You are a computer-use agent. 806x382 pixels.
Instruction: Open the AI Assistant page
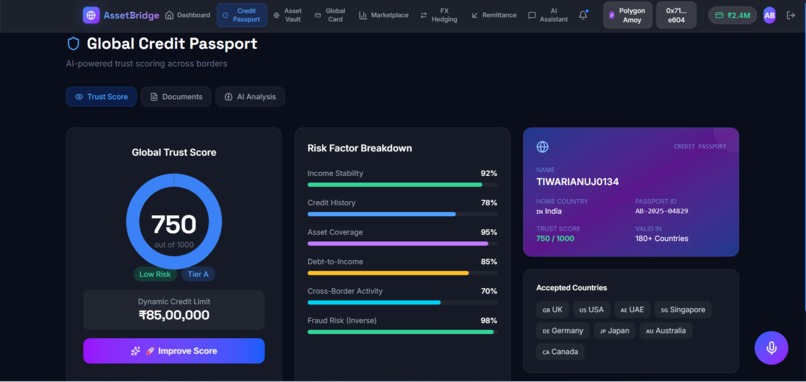pos(548,15)
